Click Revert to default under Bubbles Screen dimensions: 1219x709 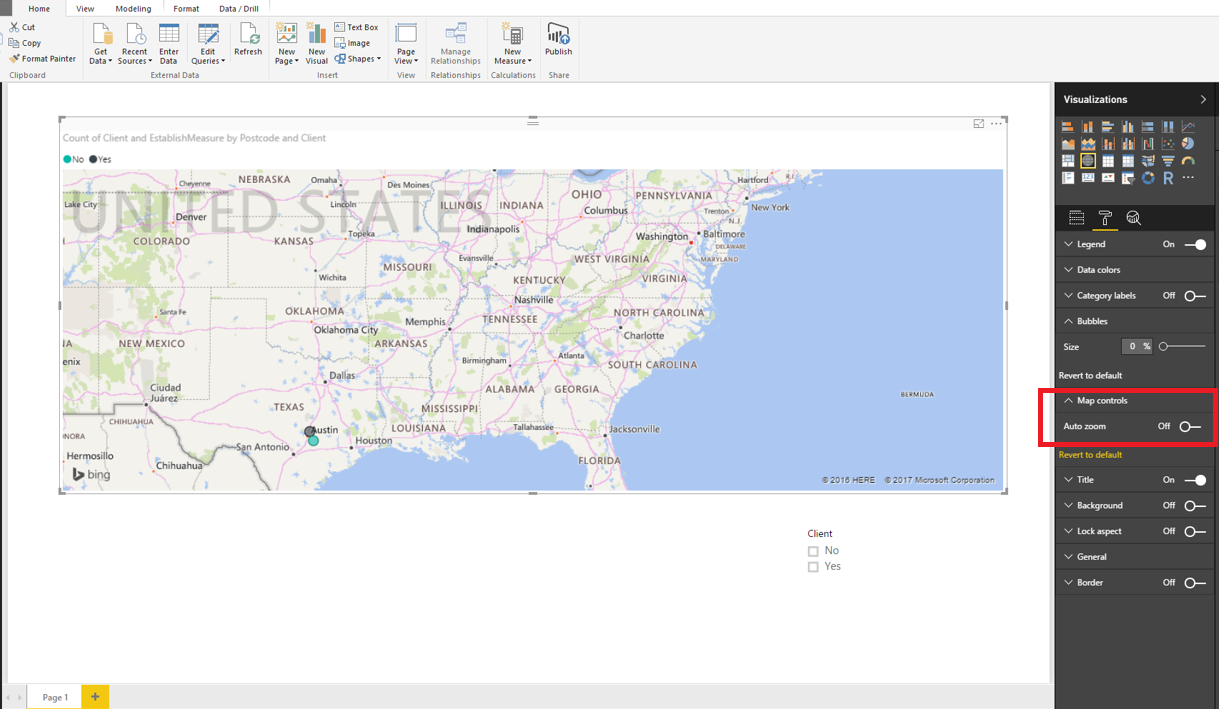[x=1090, y=376]
